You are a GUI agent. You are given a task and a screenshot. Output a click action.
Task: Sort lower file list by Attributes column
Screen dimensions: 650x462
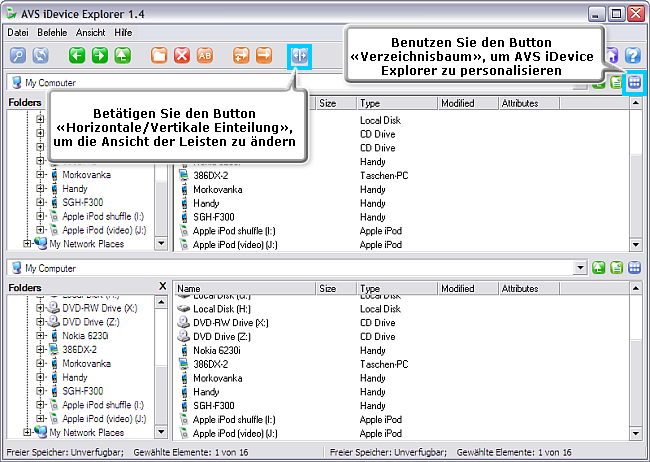[529, 288]
